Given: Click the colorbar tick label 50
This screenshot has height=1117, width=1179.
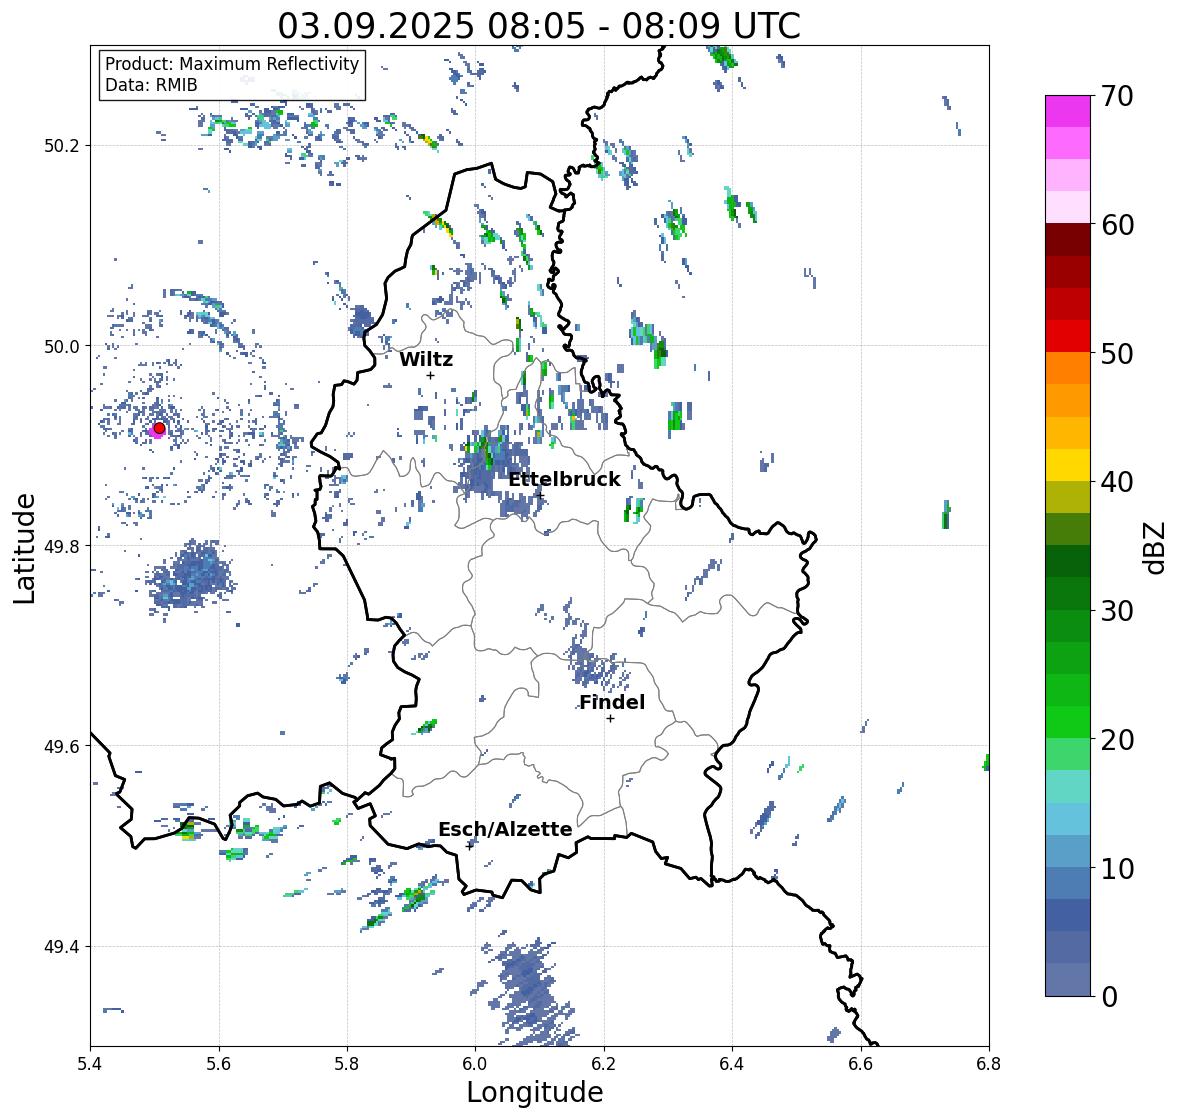Looking at the screenshot, I should (x=1117, y=353).
